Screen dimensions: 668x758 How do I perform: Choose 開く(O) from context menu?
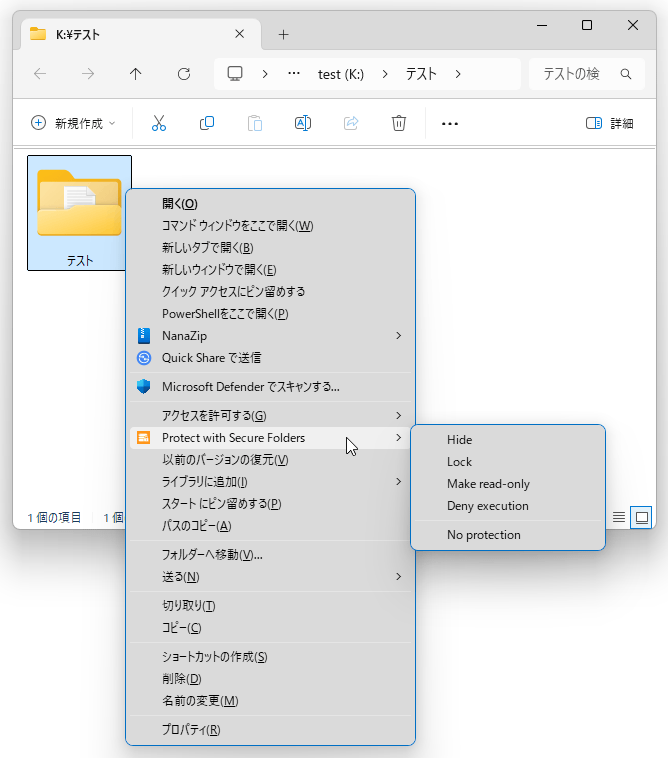(x=270, y=204)
